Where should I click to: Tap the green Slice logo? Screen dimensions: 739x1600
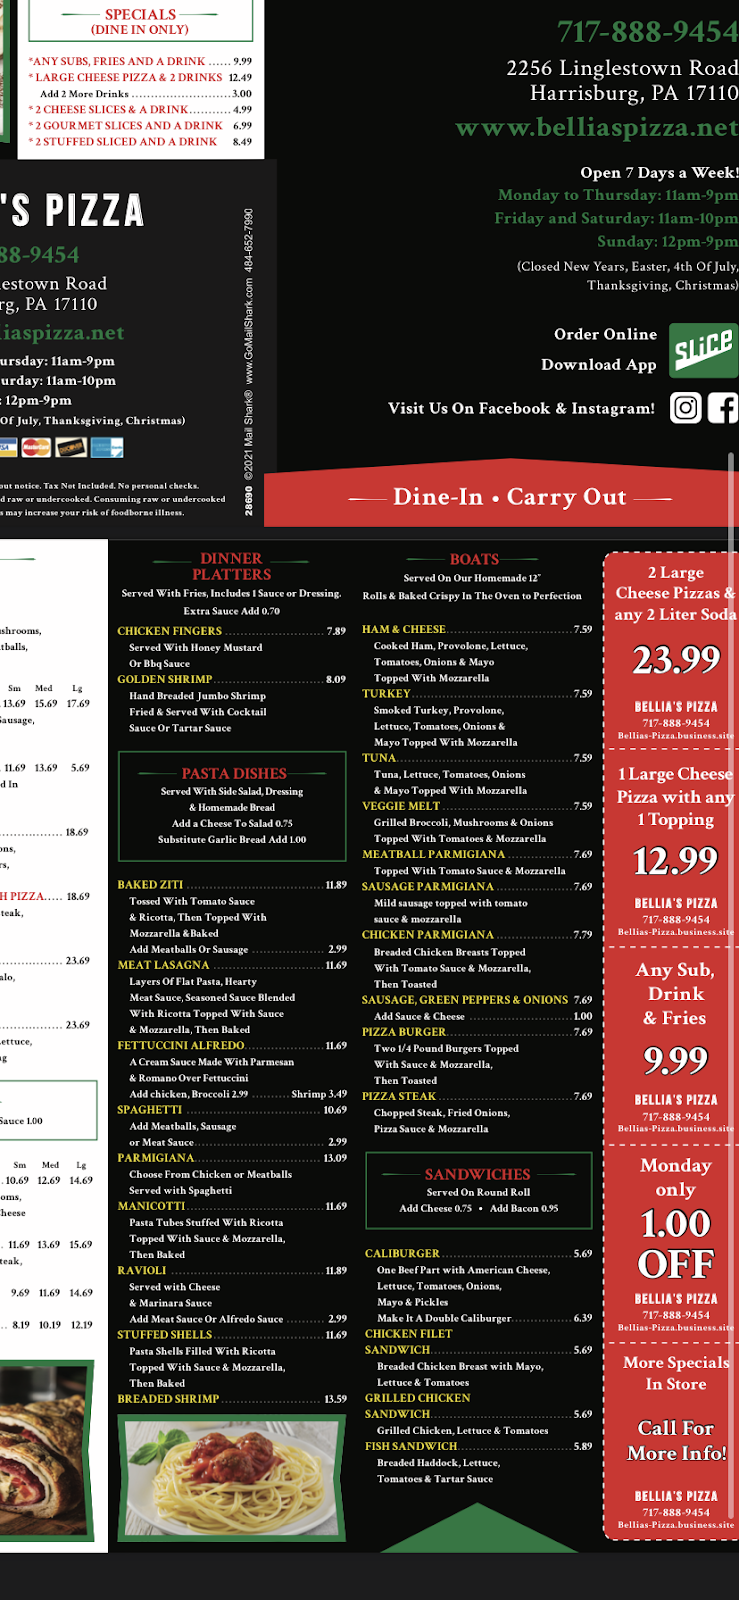703,349
